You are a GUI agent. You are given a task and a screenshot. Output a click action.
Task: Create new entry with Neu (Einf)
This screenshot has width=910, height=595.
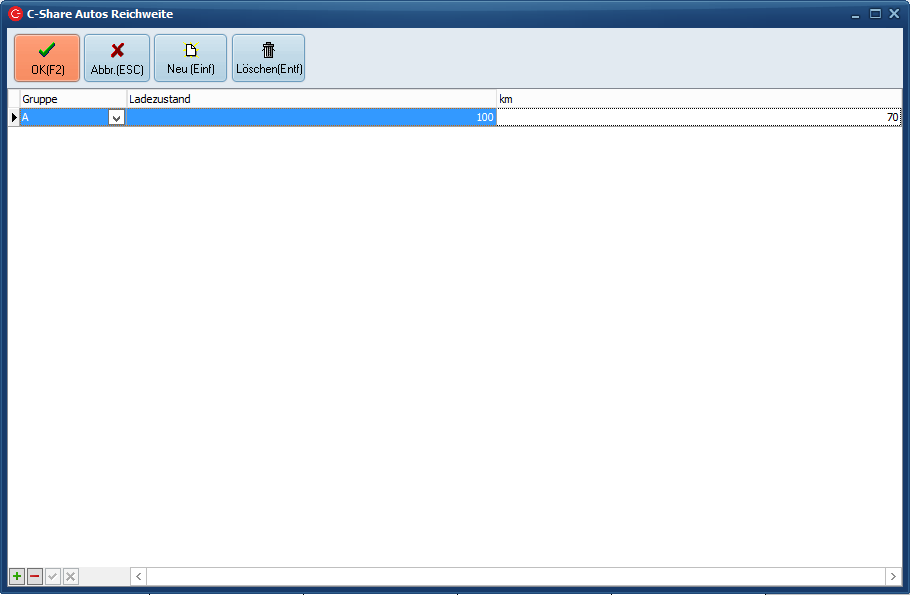[190, 58]
